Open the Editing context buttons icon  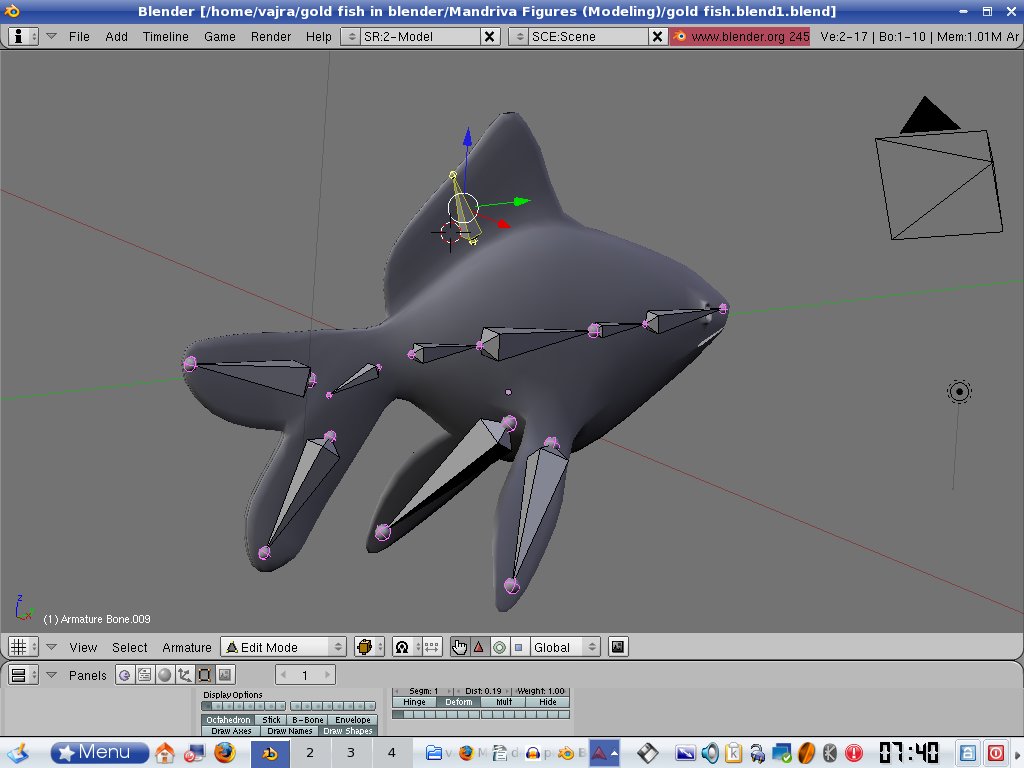click(x=205, y=675)
